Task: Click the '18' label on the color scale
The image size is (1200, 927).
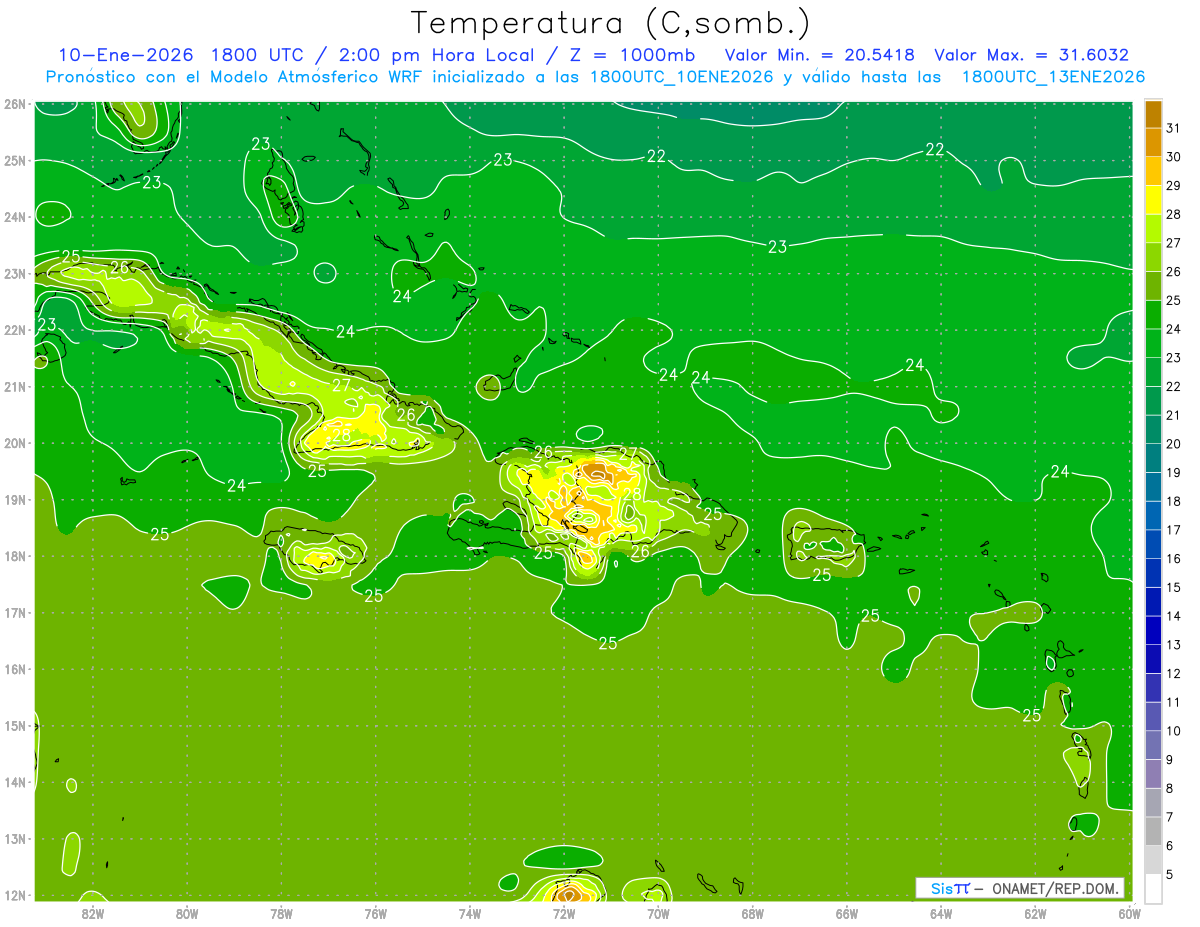Action: point(1173,501)
